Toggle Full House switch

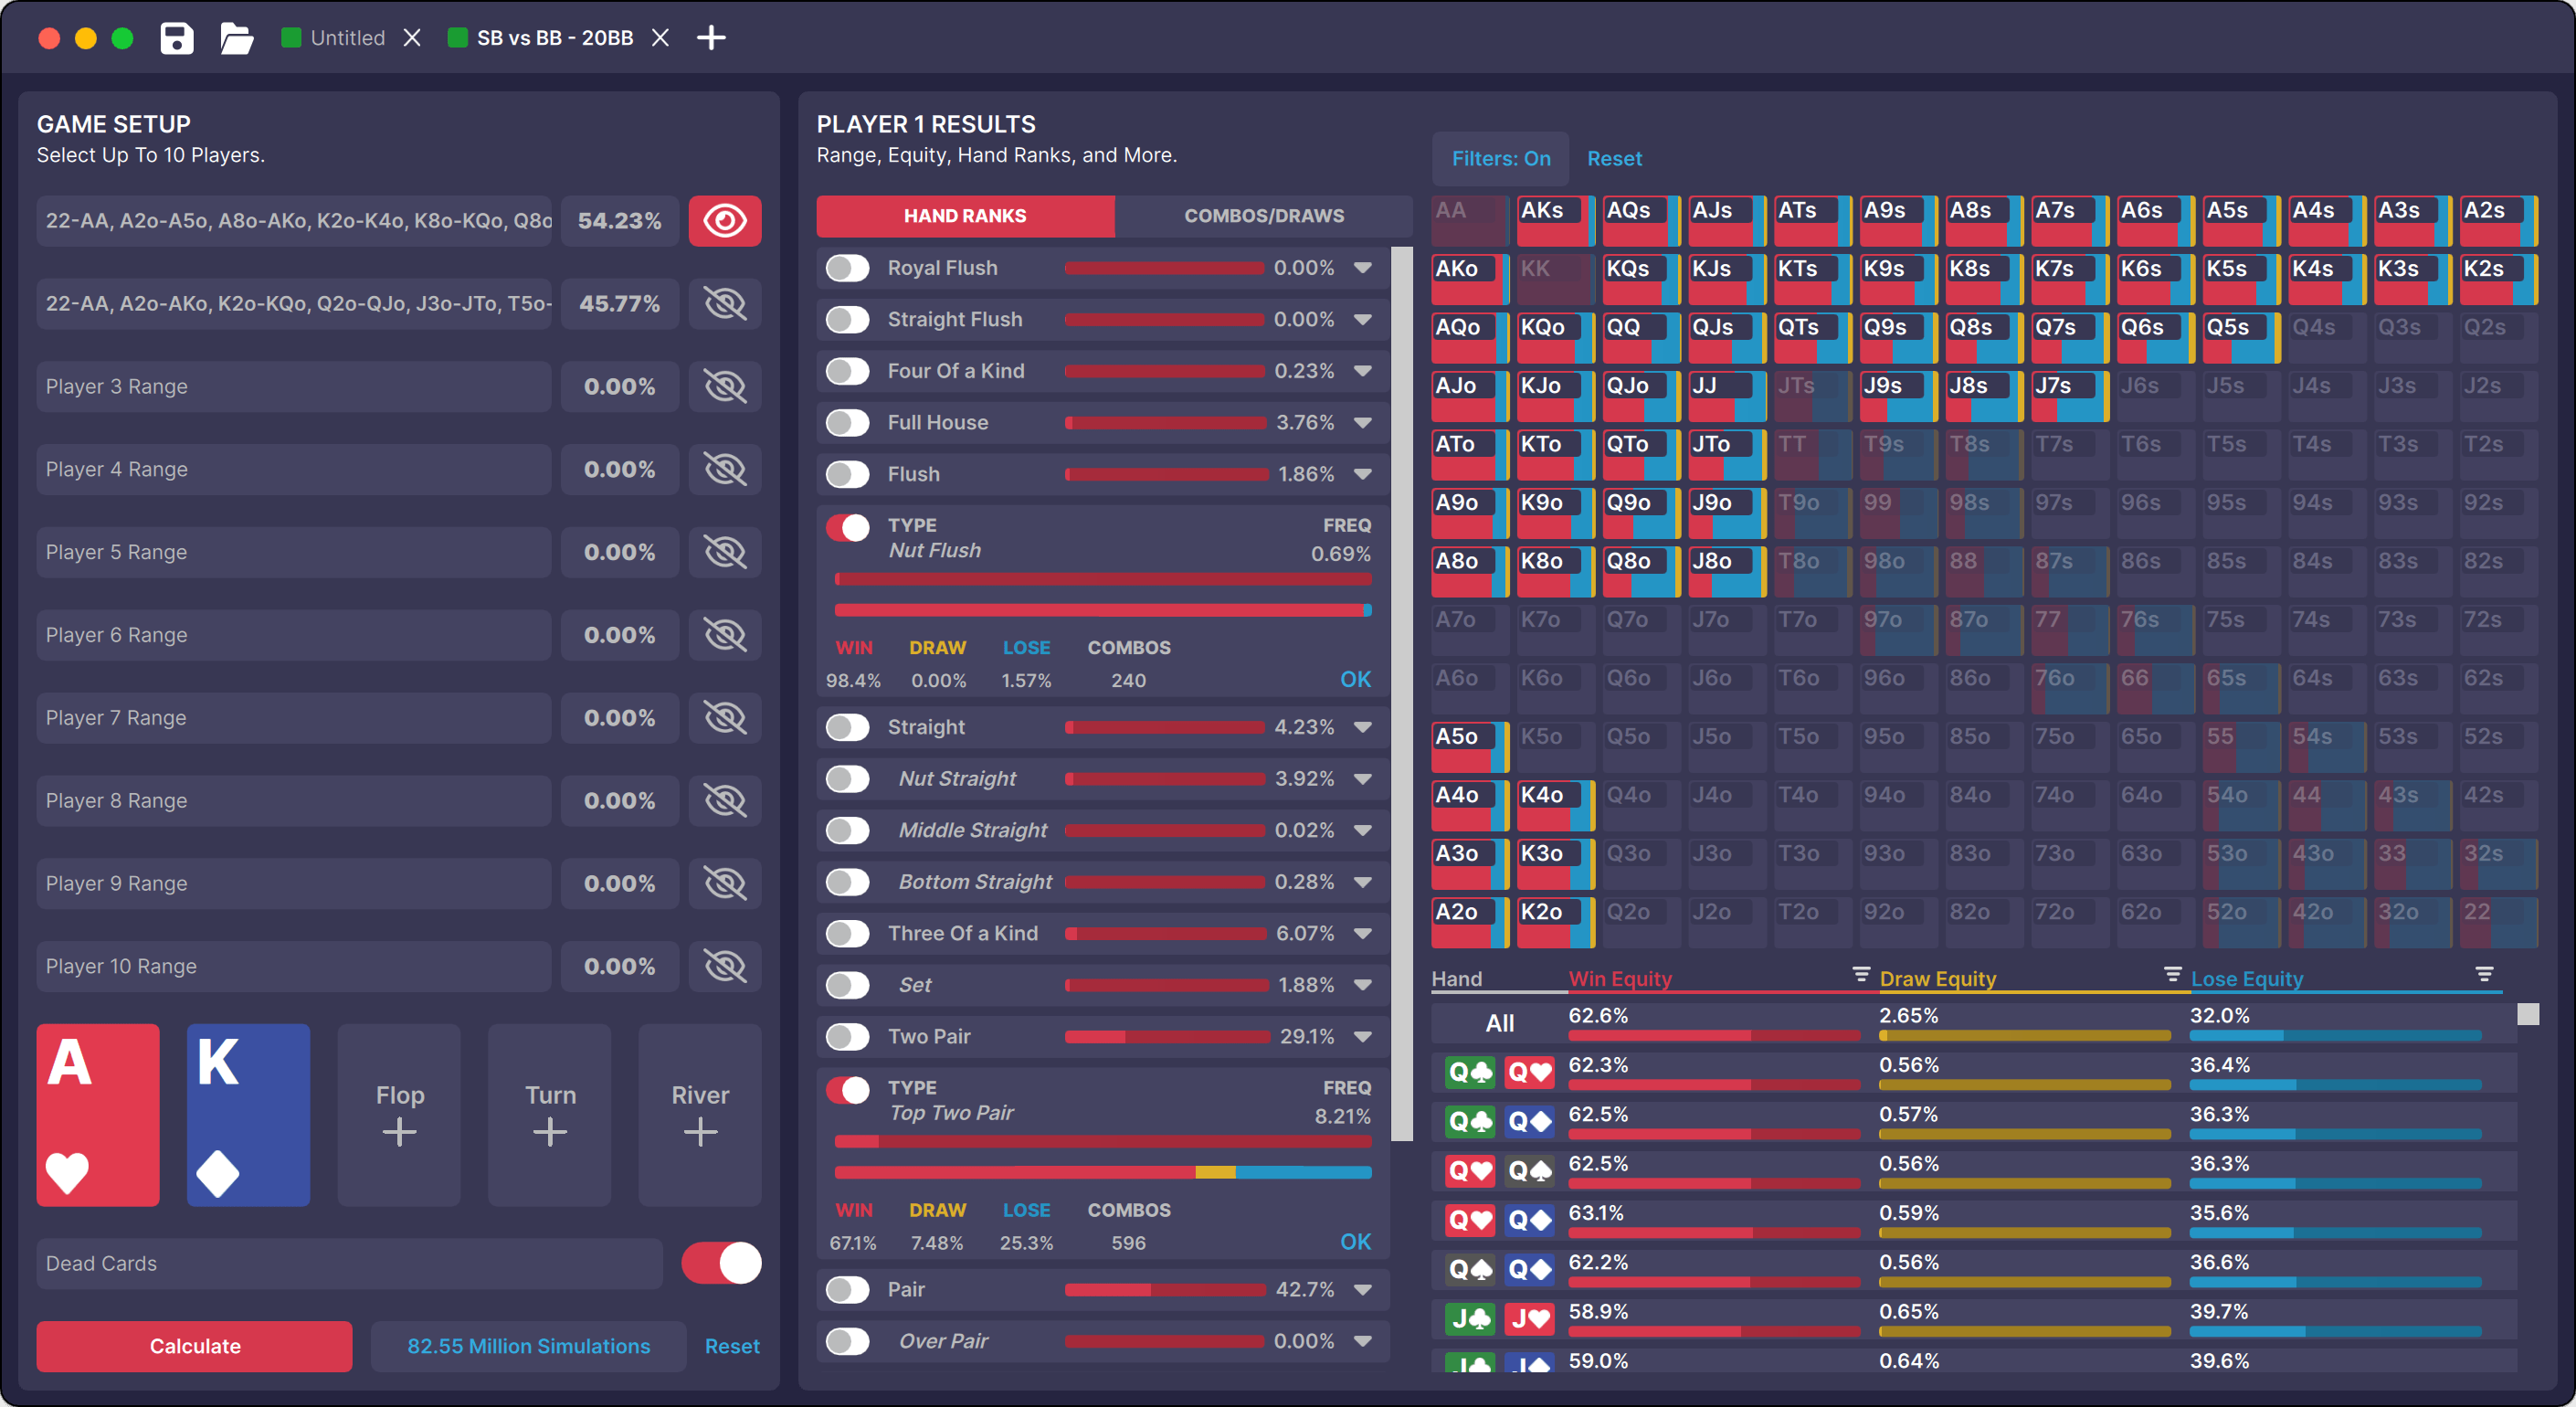pos(848,423)
